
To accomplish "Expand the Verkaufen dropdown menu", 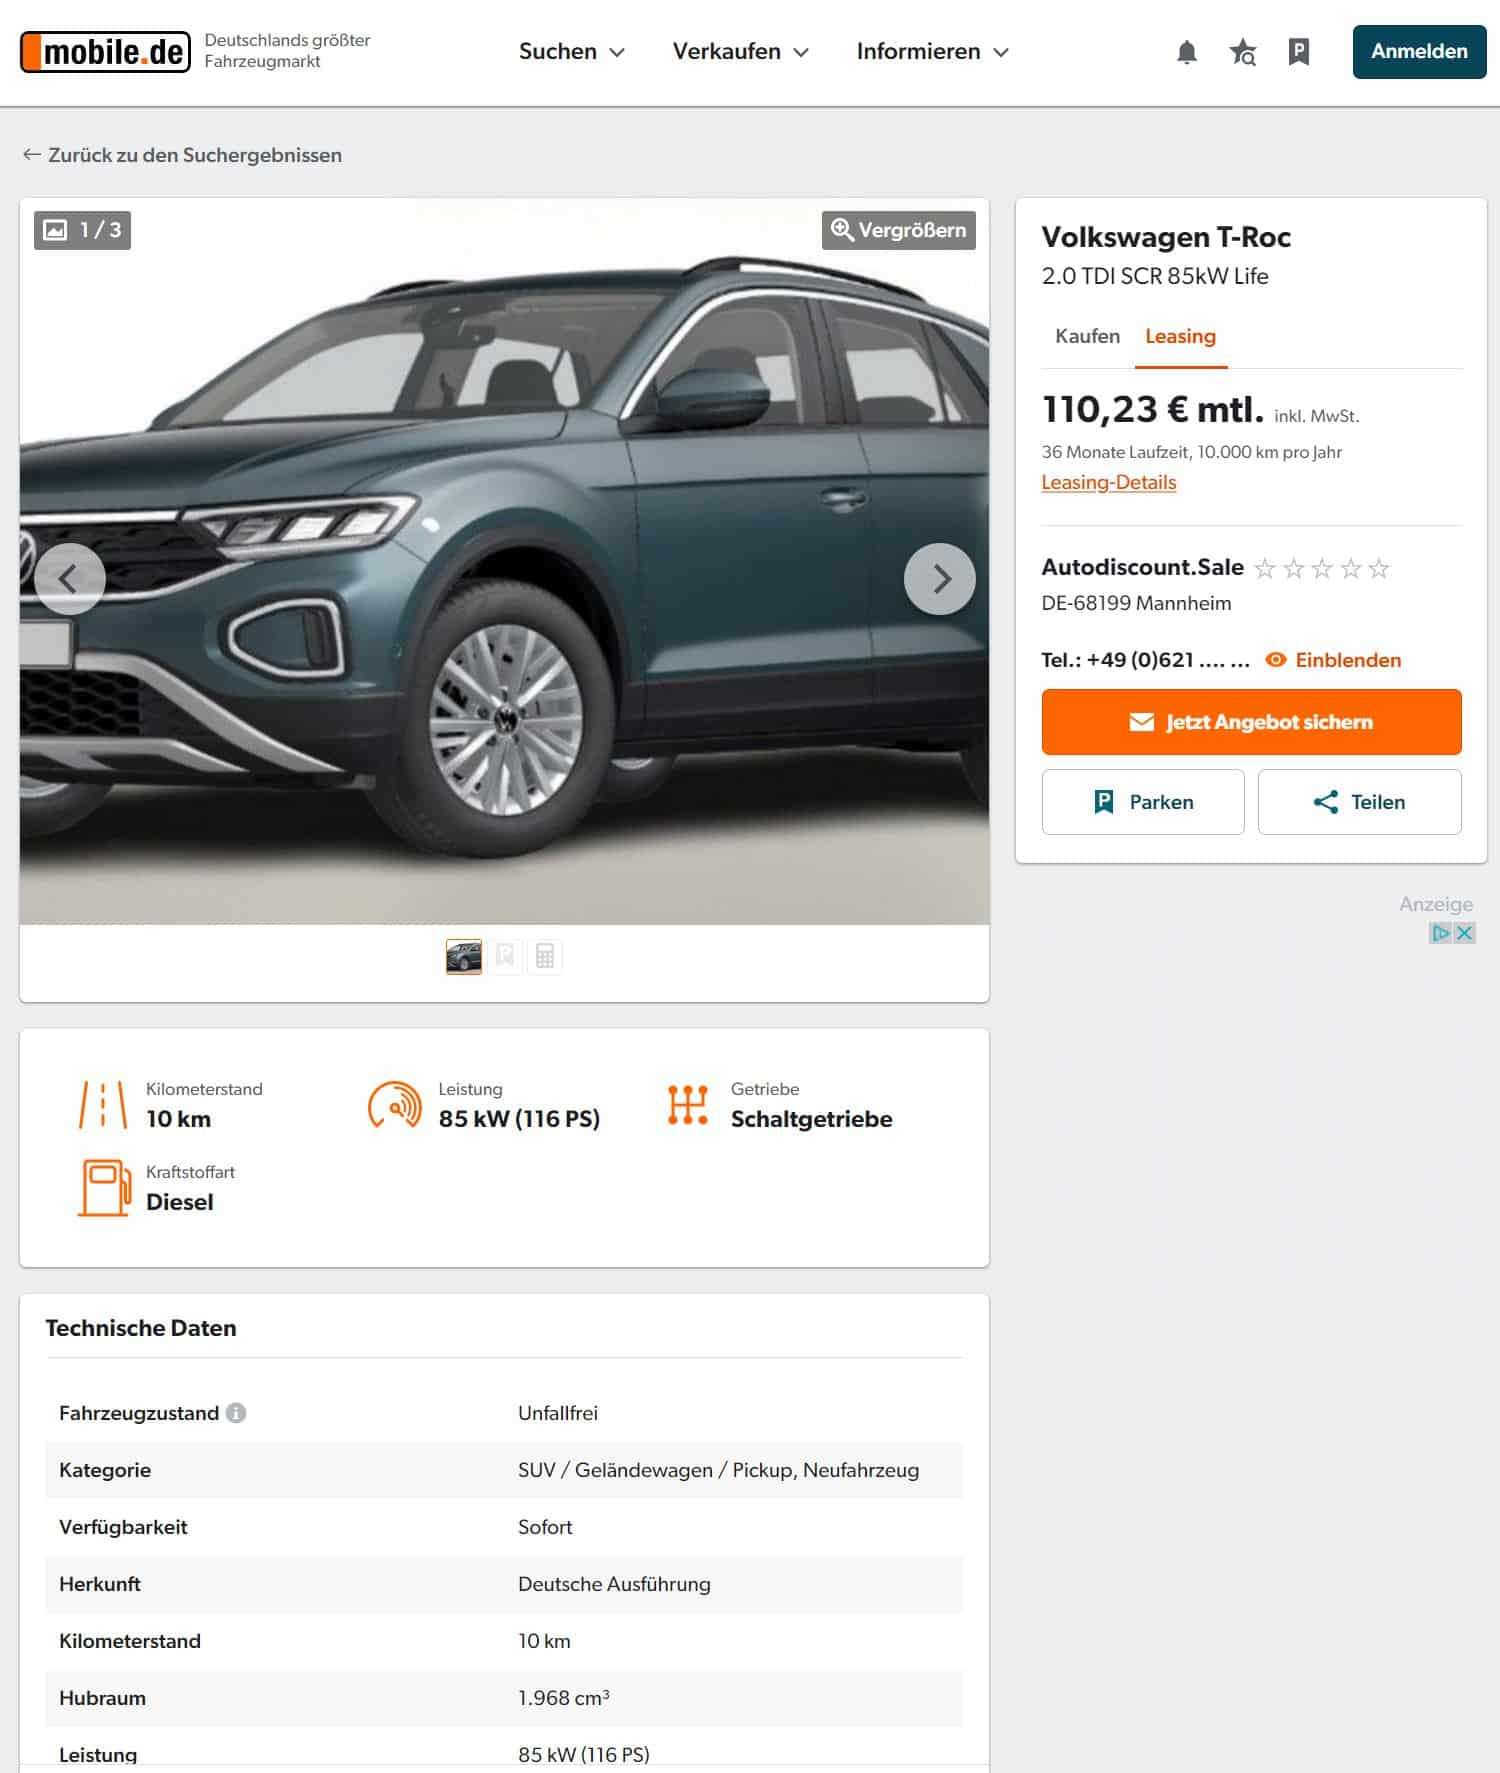I will pyautogui.click(x=740, y=52).
